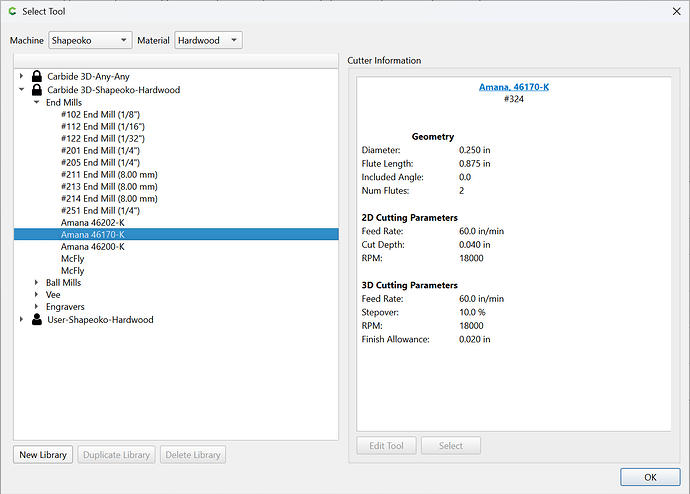Click the Num Flutes value 2
690x494 pixels.
461,190
